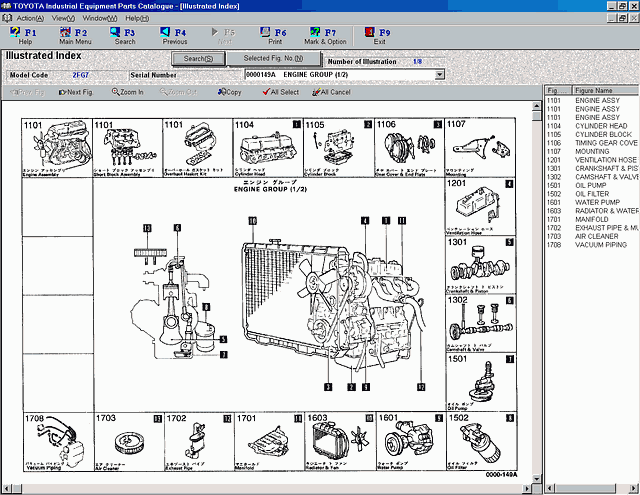
Task: Click the Figure Name column header
Action: click(x=606, y=91)
